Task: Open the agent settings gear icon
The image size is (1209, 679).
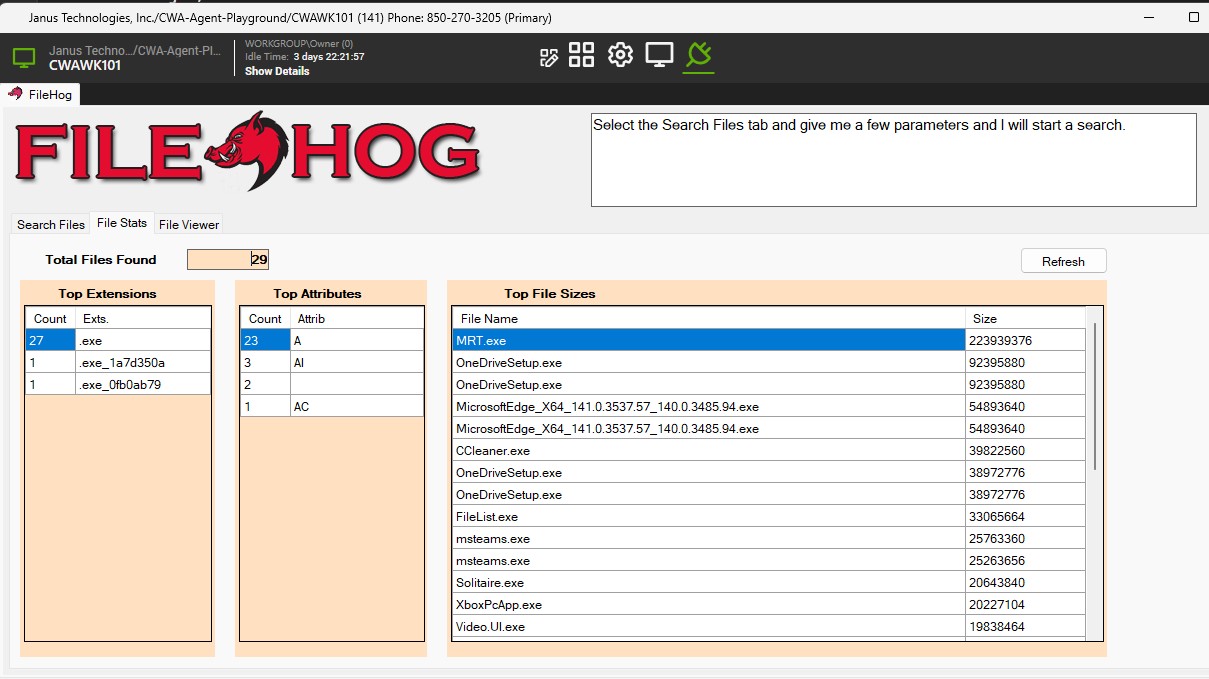Action: pos(620,55)
